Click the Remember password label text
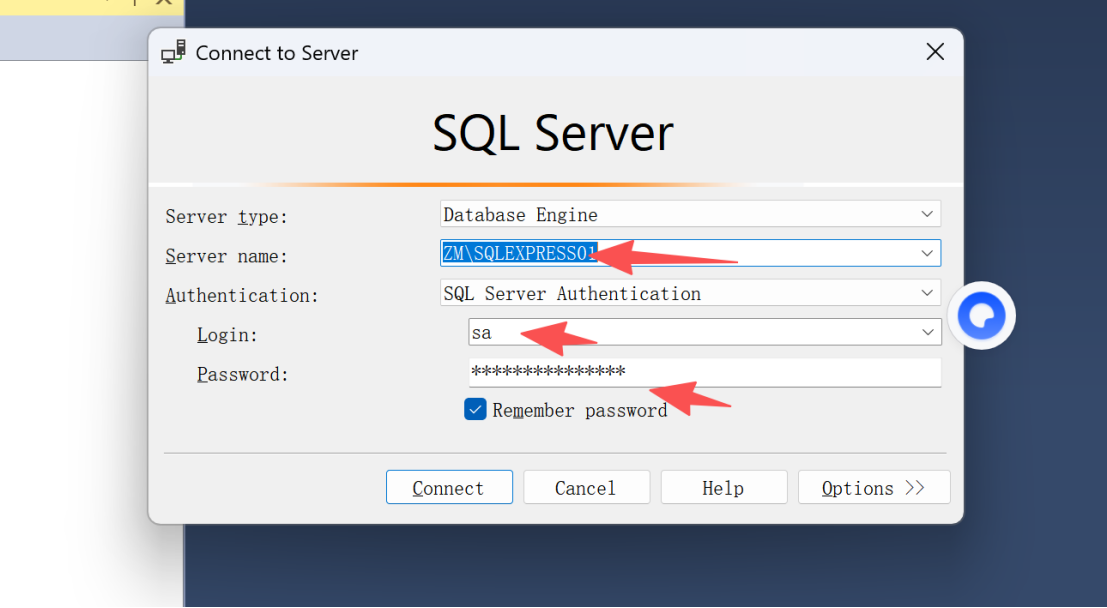This screenshot has width=1107, height=608. point(580,410)
